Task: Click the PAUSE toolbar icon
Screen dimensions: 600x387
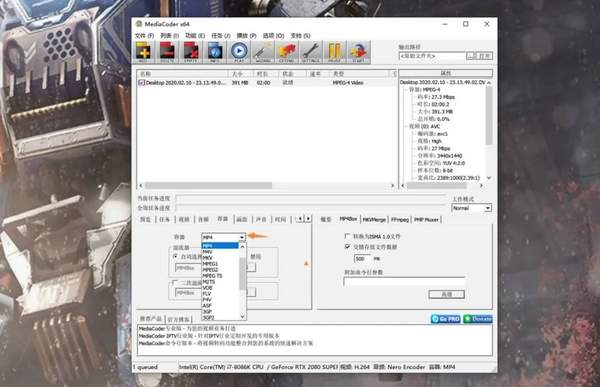Action: pos(334,52)
